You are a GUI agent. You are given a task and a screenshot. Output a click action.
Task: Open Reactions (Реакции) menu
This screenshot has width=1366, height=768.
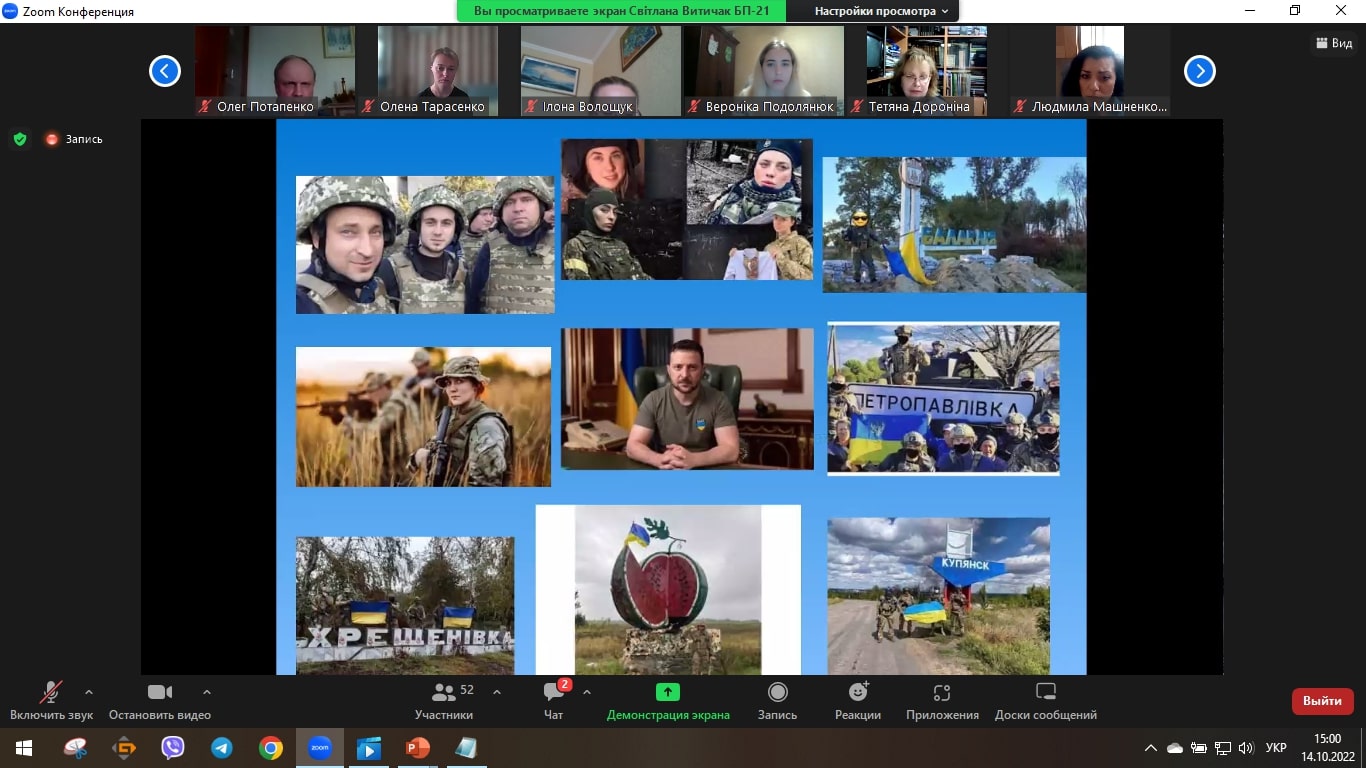pos(858,700)
